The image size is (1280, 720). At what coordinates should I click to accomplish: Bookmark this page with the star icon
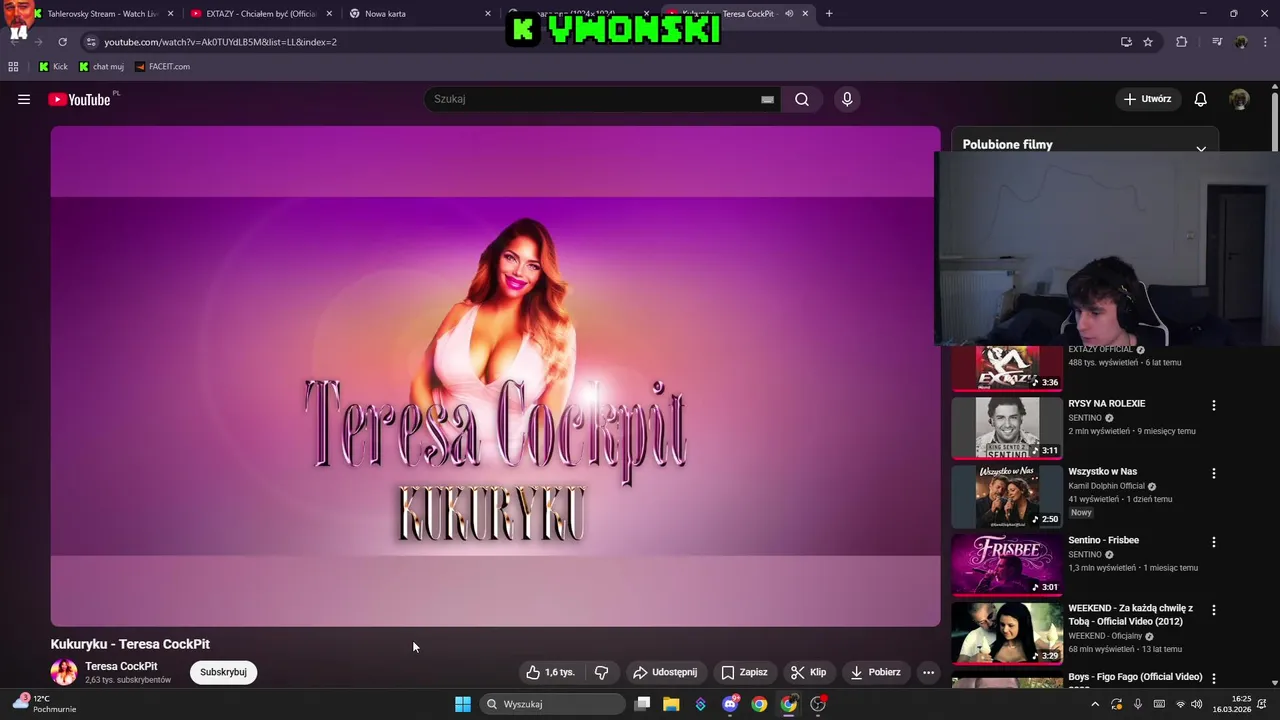[1148, 42]
